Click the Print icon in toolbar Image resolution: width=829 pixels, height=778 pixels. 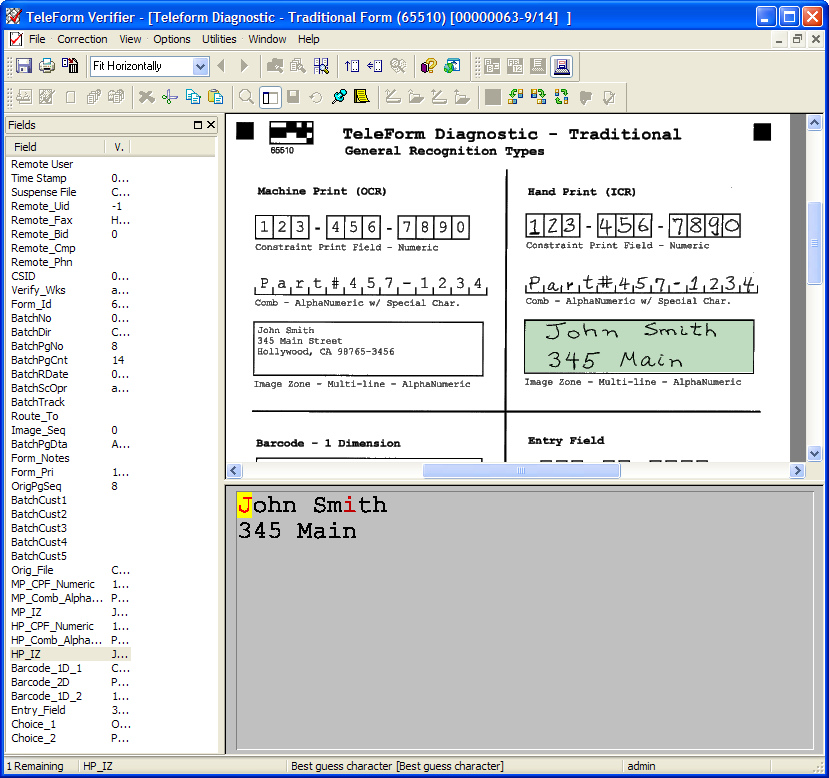point(47,66)
